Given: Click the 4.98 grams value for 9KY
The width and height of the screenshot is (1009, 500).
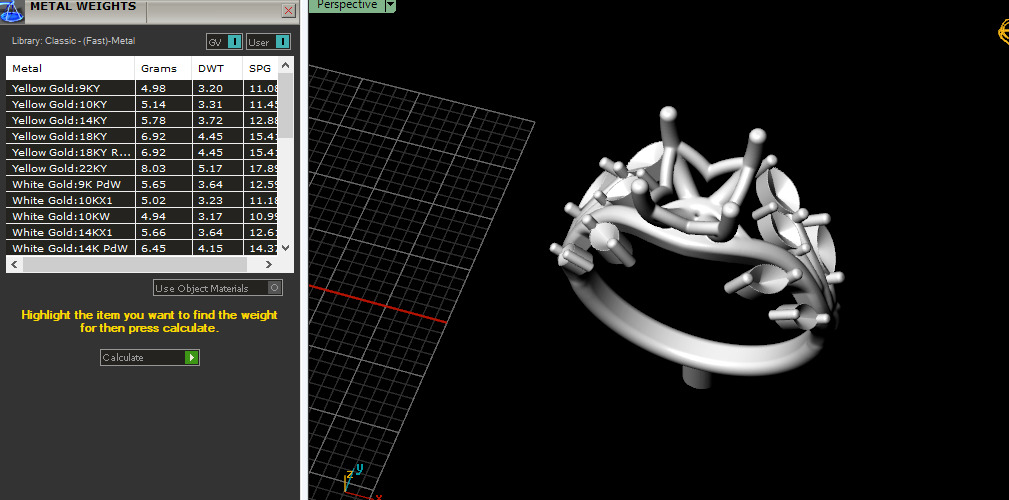Looking at the screenshot, I should point(153,88).
